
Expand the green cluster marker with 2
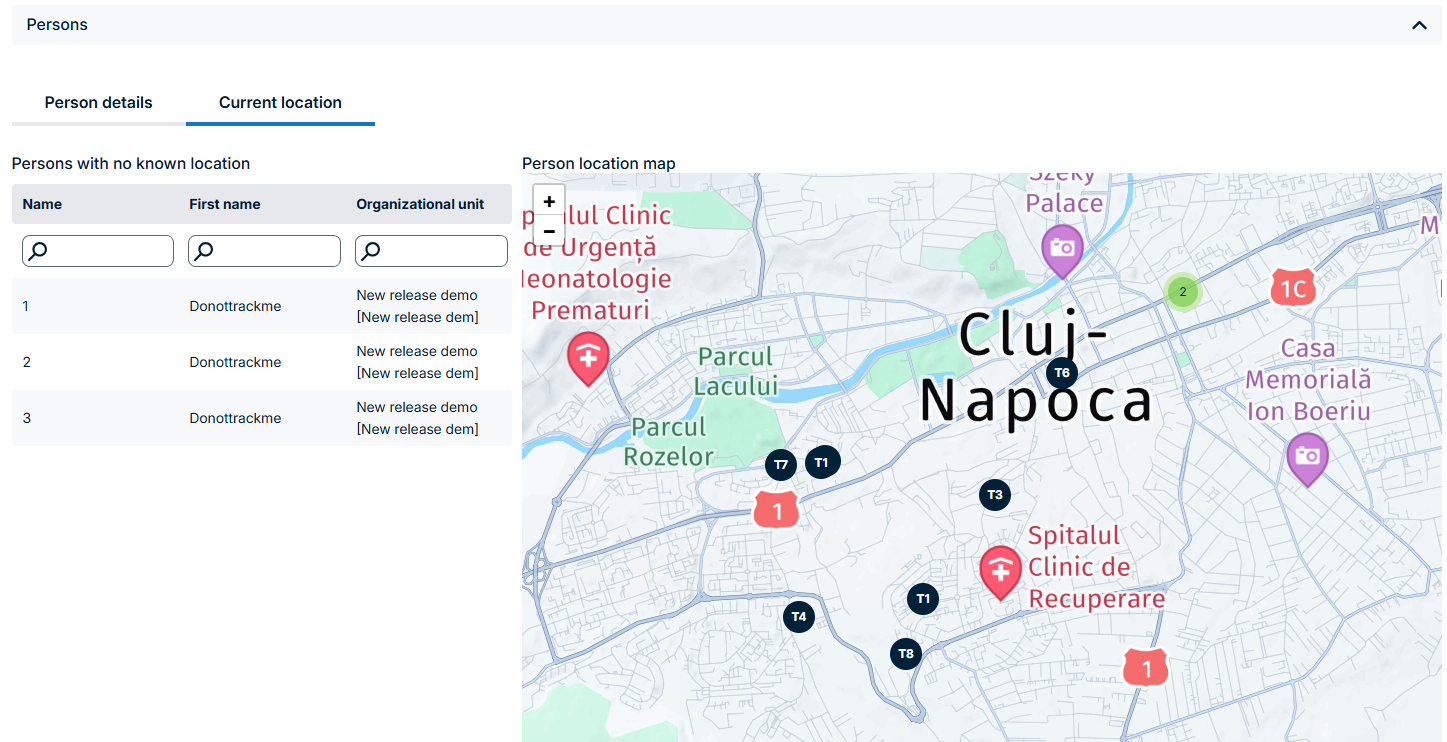coord(1182,292)
